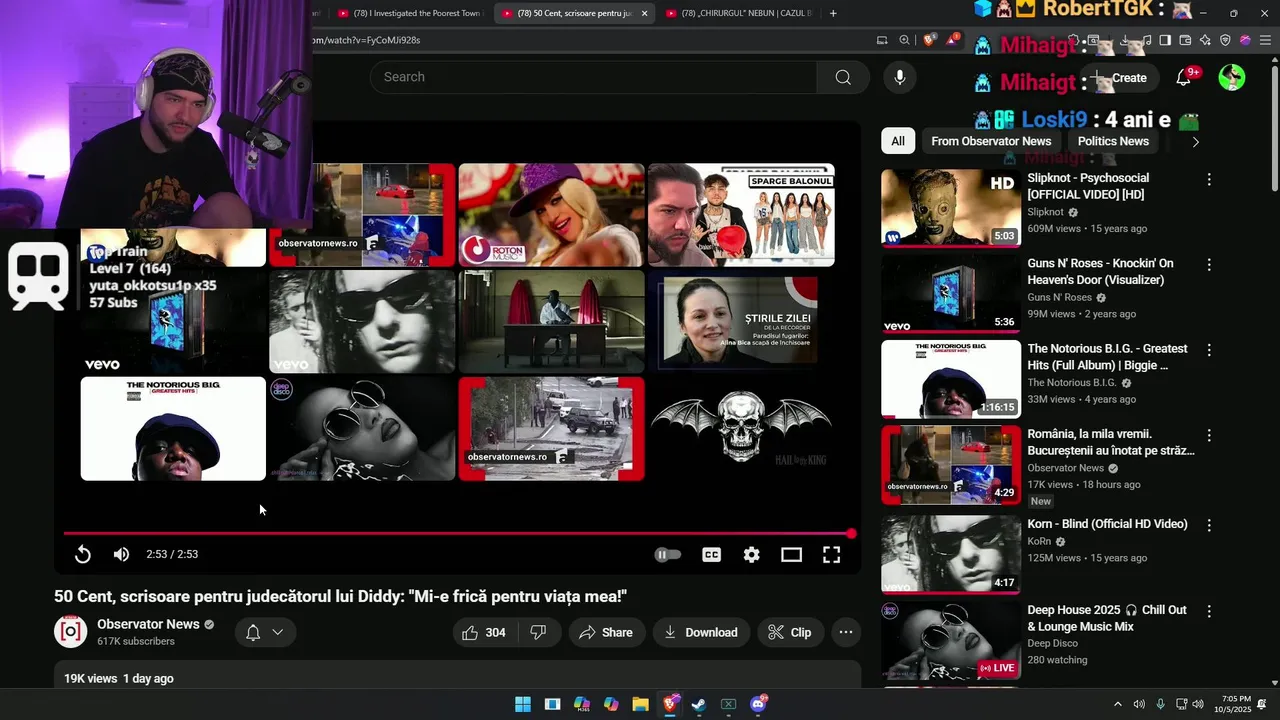This screenshot has height=720, width=1280.
Task: Open the Create menu
Action: (x=1120, y=77)
